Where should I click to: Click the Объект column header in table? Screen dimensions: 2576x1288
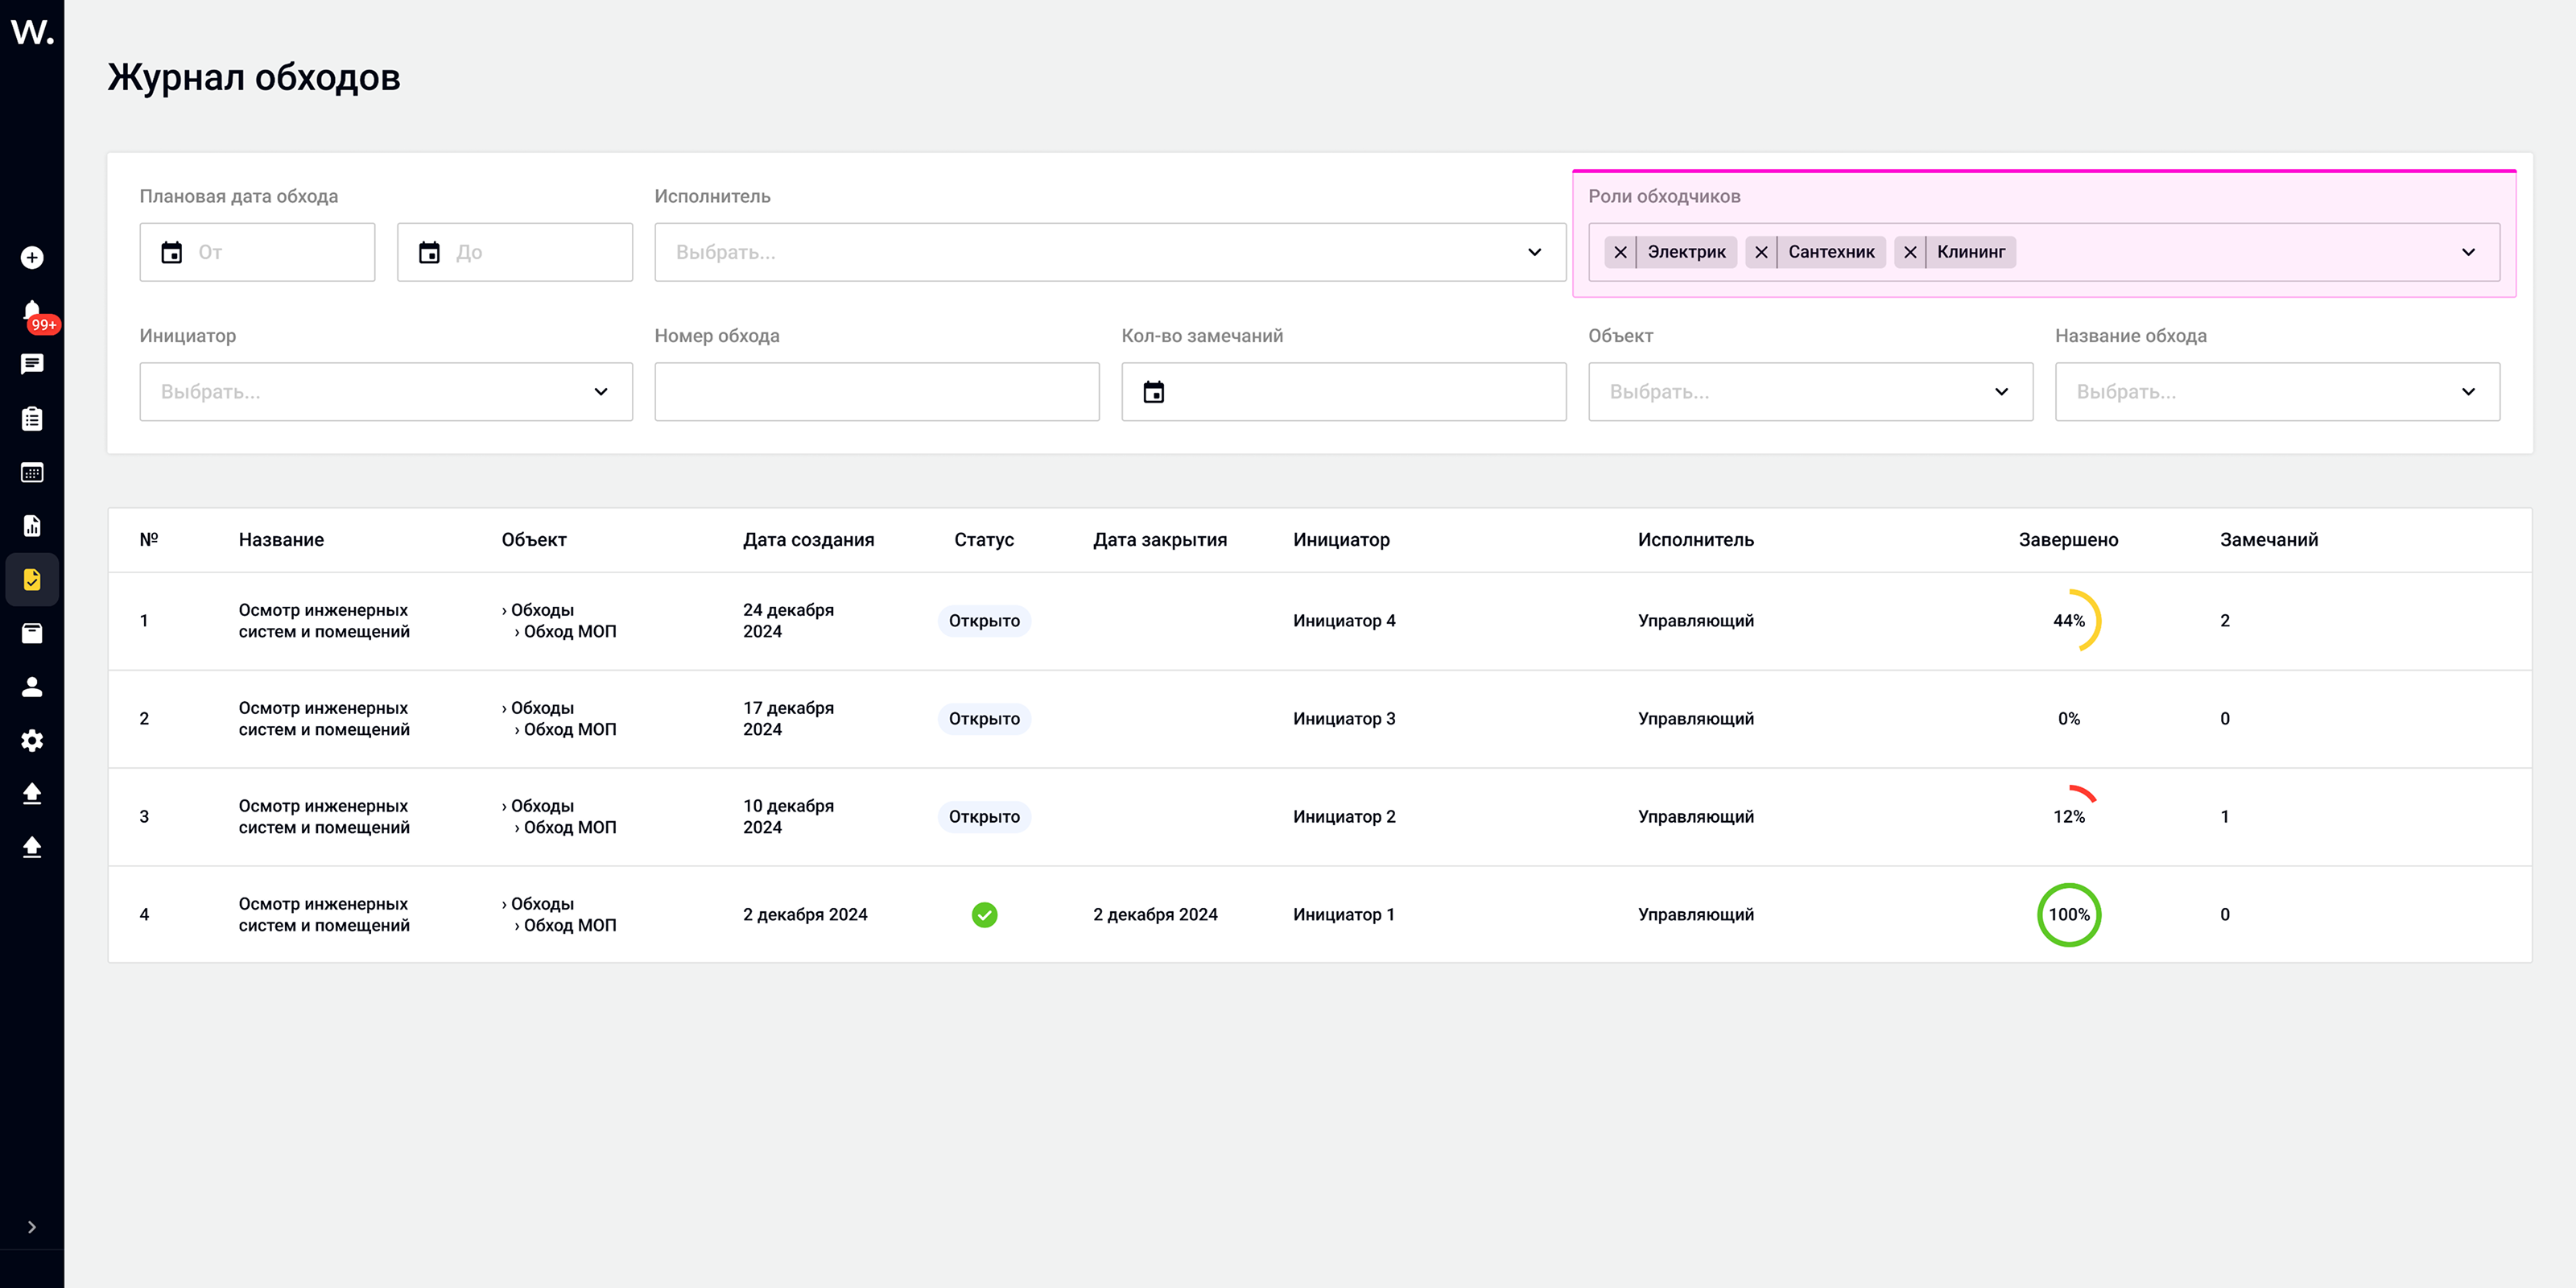[x=534, y=540]
